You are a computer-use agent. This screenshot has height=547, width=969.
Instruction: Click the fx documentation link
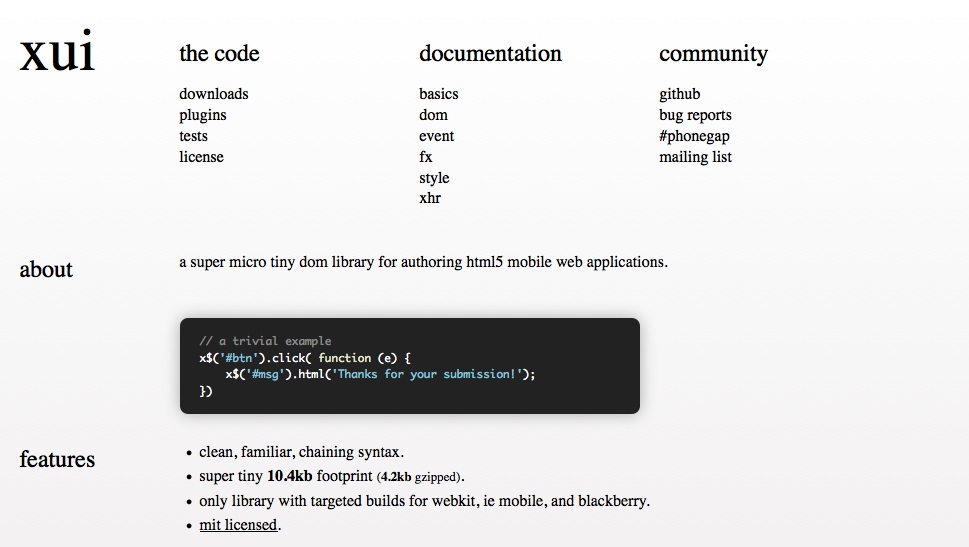[425, 157]
